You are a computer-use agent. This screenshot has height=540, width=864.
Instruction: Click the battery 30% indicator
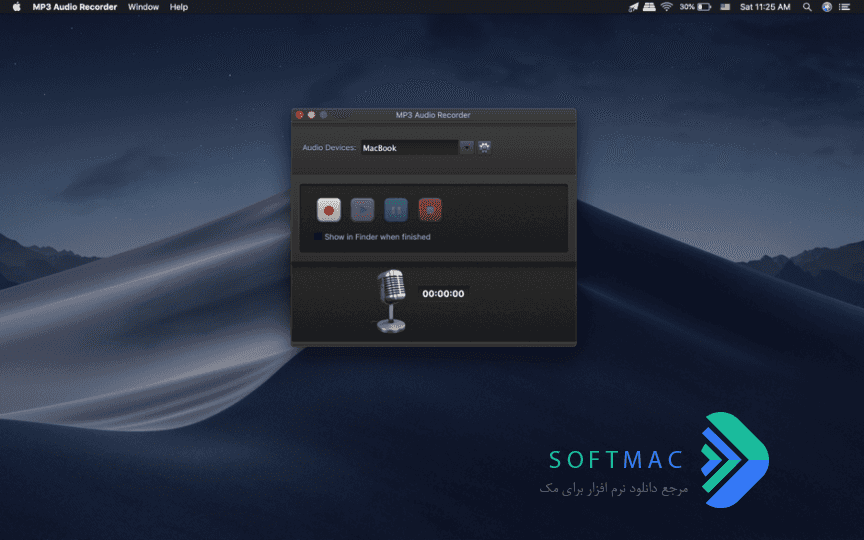[695, 7]
